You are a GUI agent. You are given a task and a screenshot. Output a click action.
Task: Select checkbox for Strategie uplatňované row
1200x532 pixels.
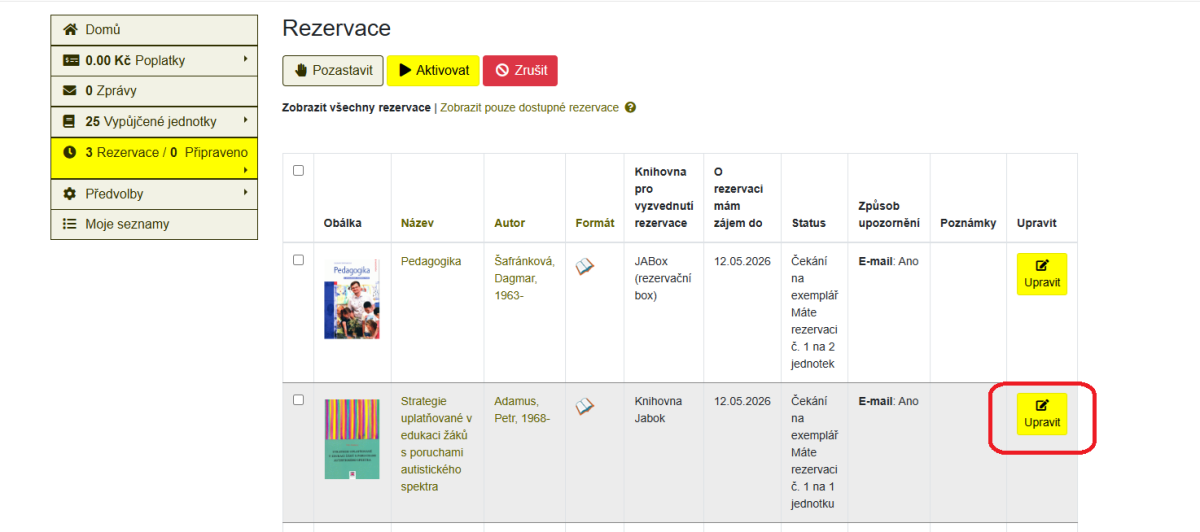pyautogui.click(x=298, y=400)
